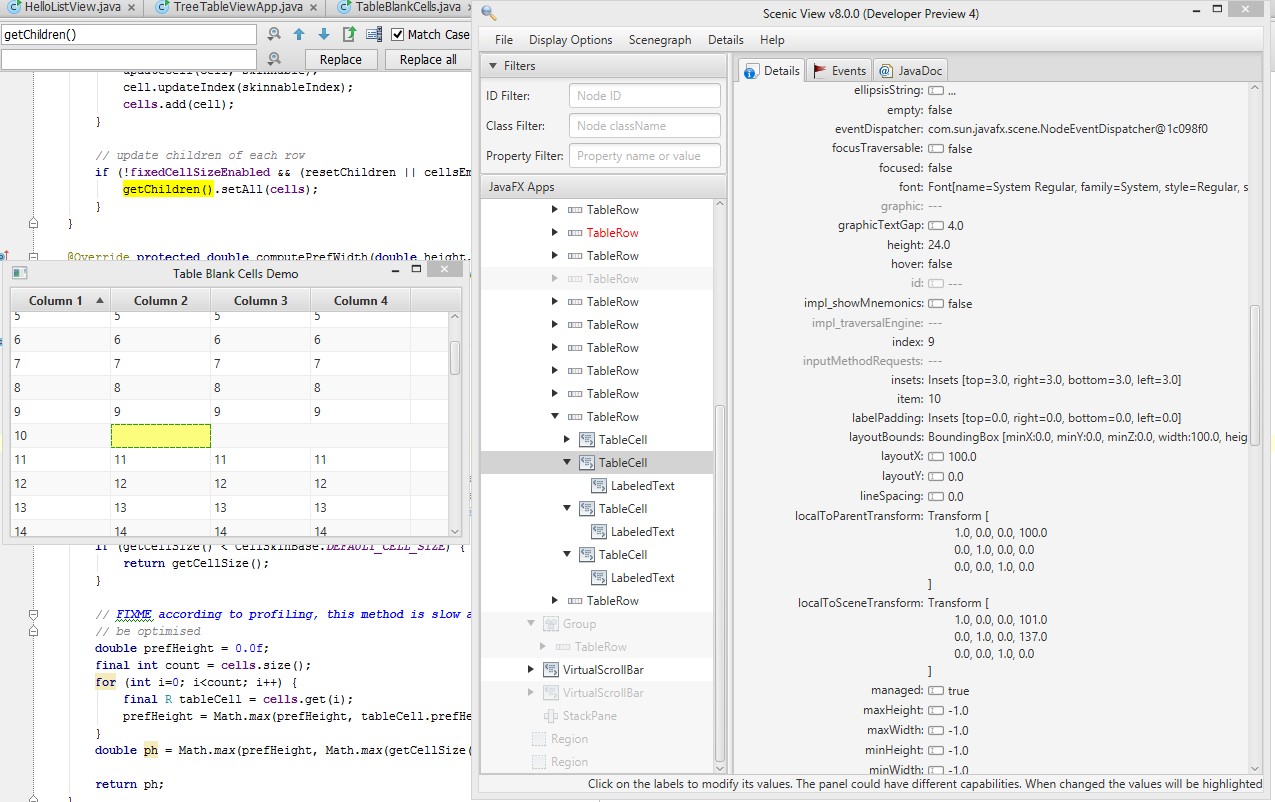Click the Replace button

pos(340,60)
